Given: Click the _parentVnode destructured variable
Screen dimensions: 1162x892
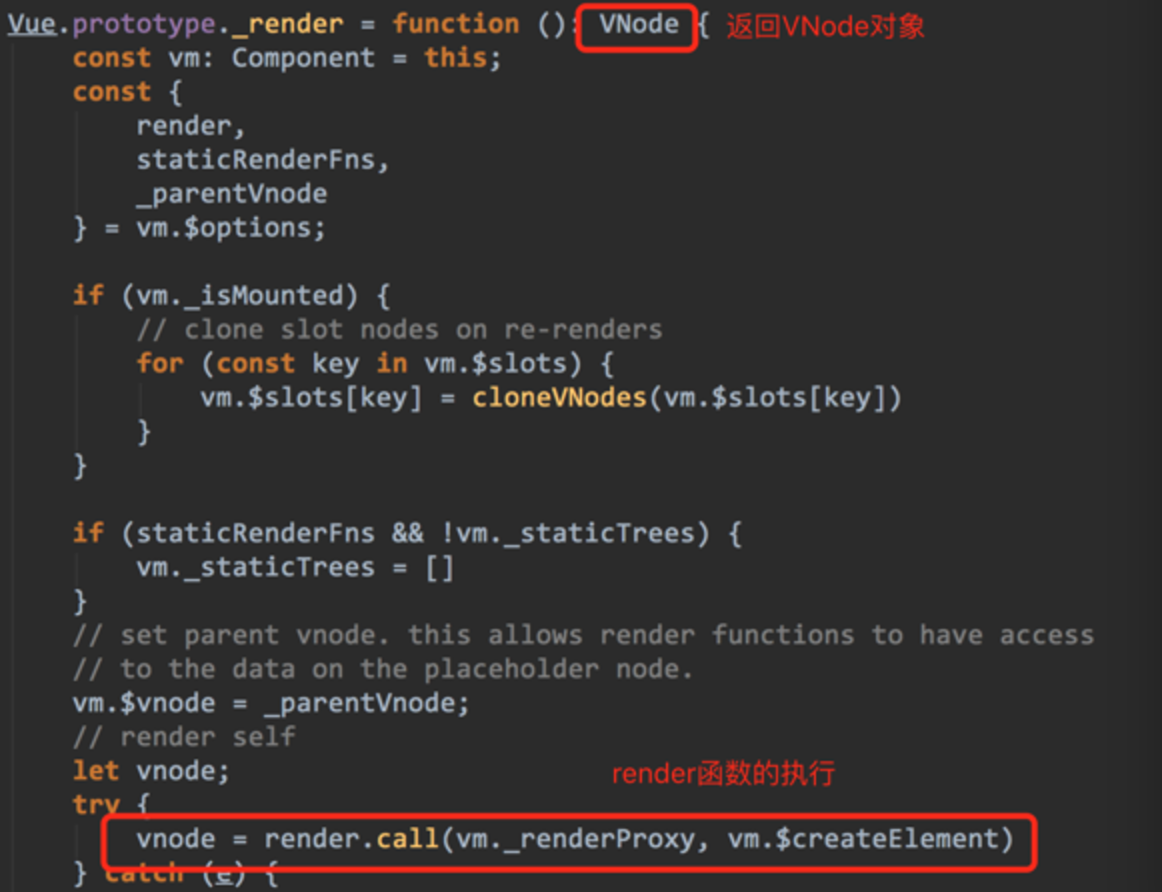Looking at the screenshot, I should [231, 194].
